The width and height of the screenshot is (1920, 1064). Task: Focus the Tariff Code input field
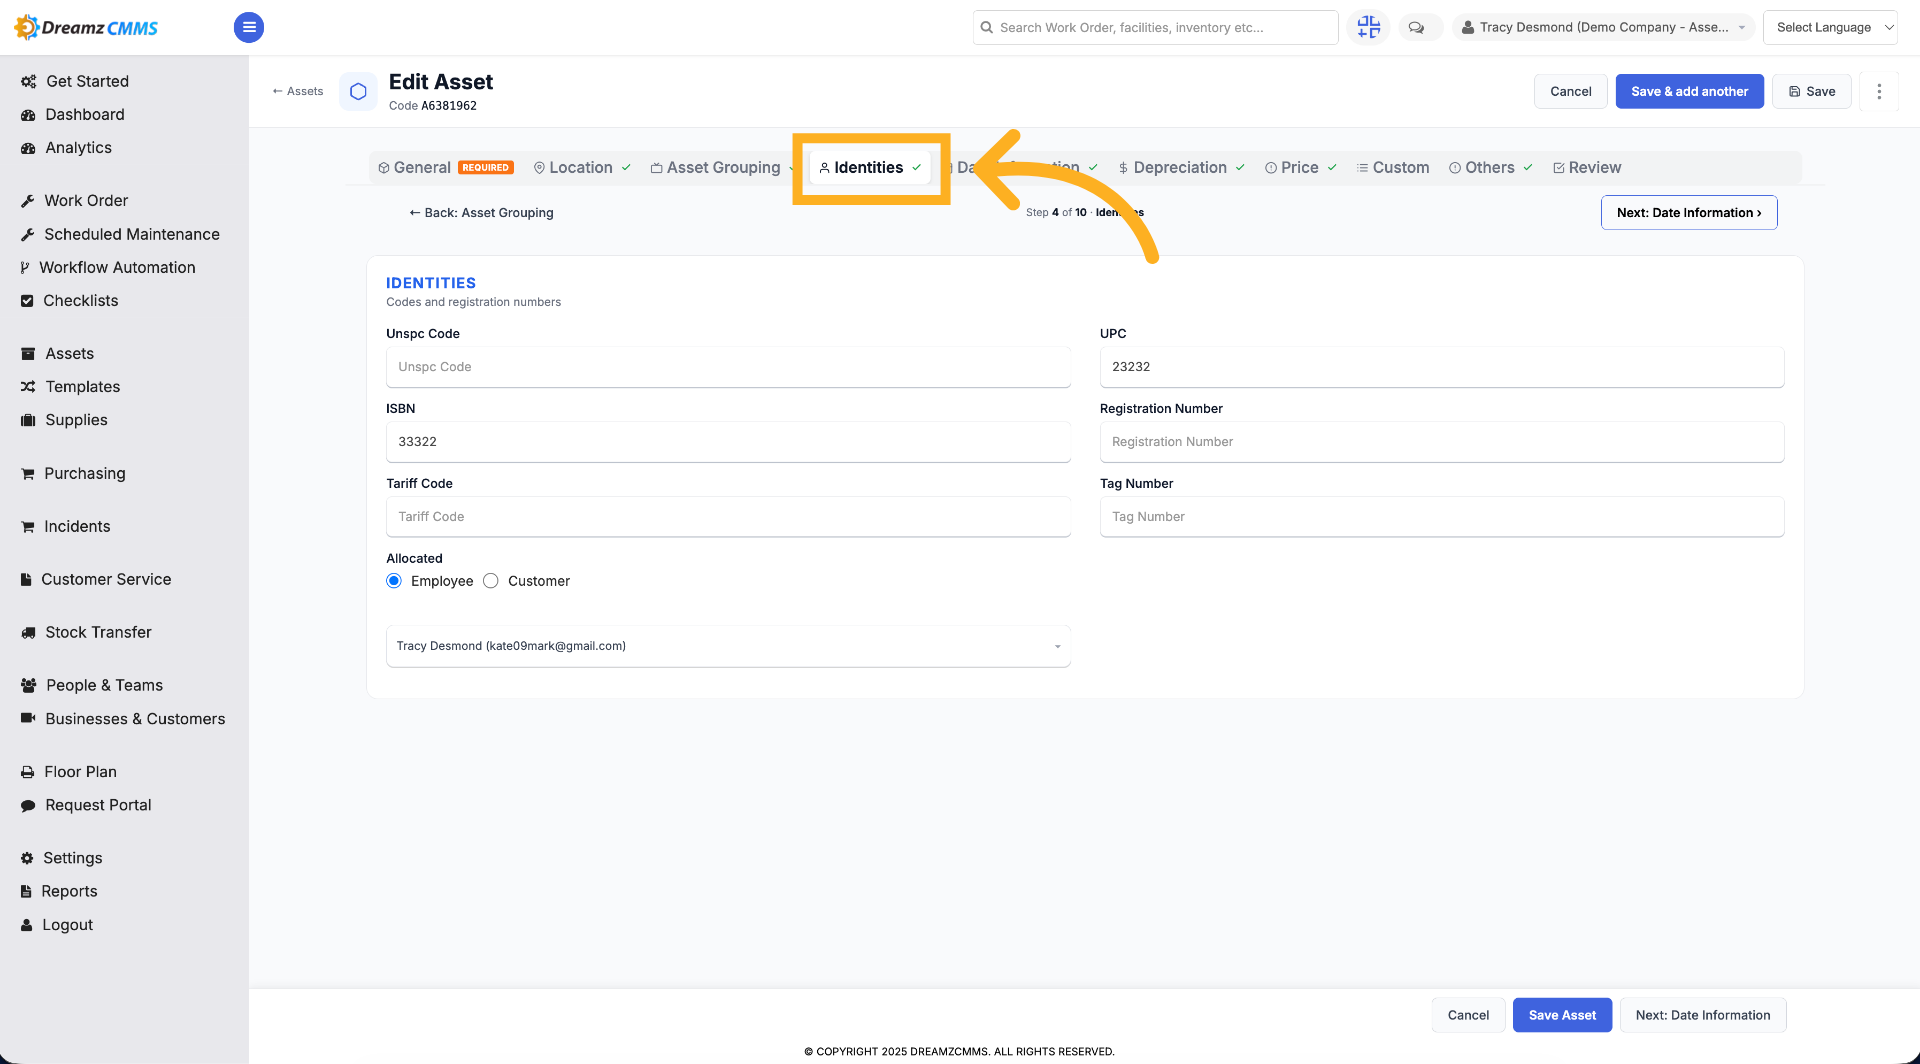(x=728, y=517)
